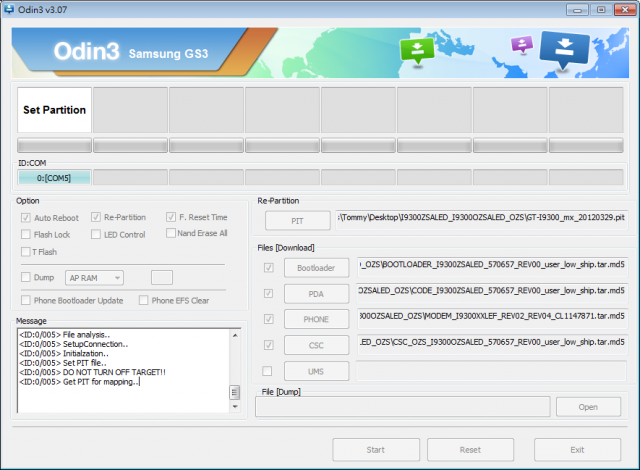Enable the Dump checkbox
Viewport: 640px width, 470px height.
click(x=25, y=277)
